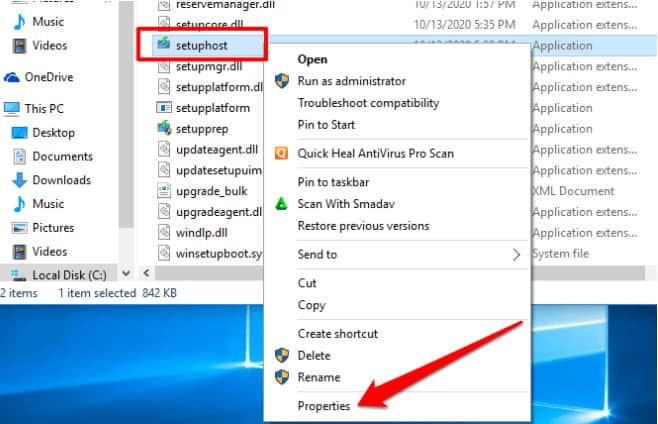This screenshot has height=424, width=658.
Task: Click the Quick Heal AntiVirus orange icon
Action: [x=281, y=153]
